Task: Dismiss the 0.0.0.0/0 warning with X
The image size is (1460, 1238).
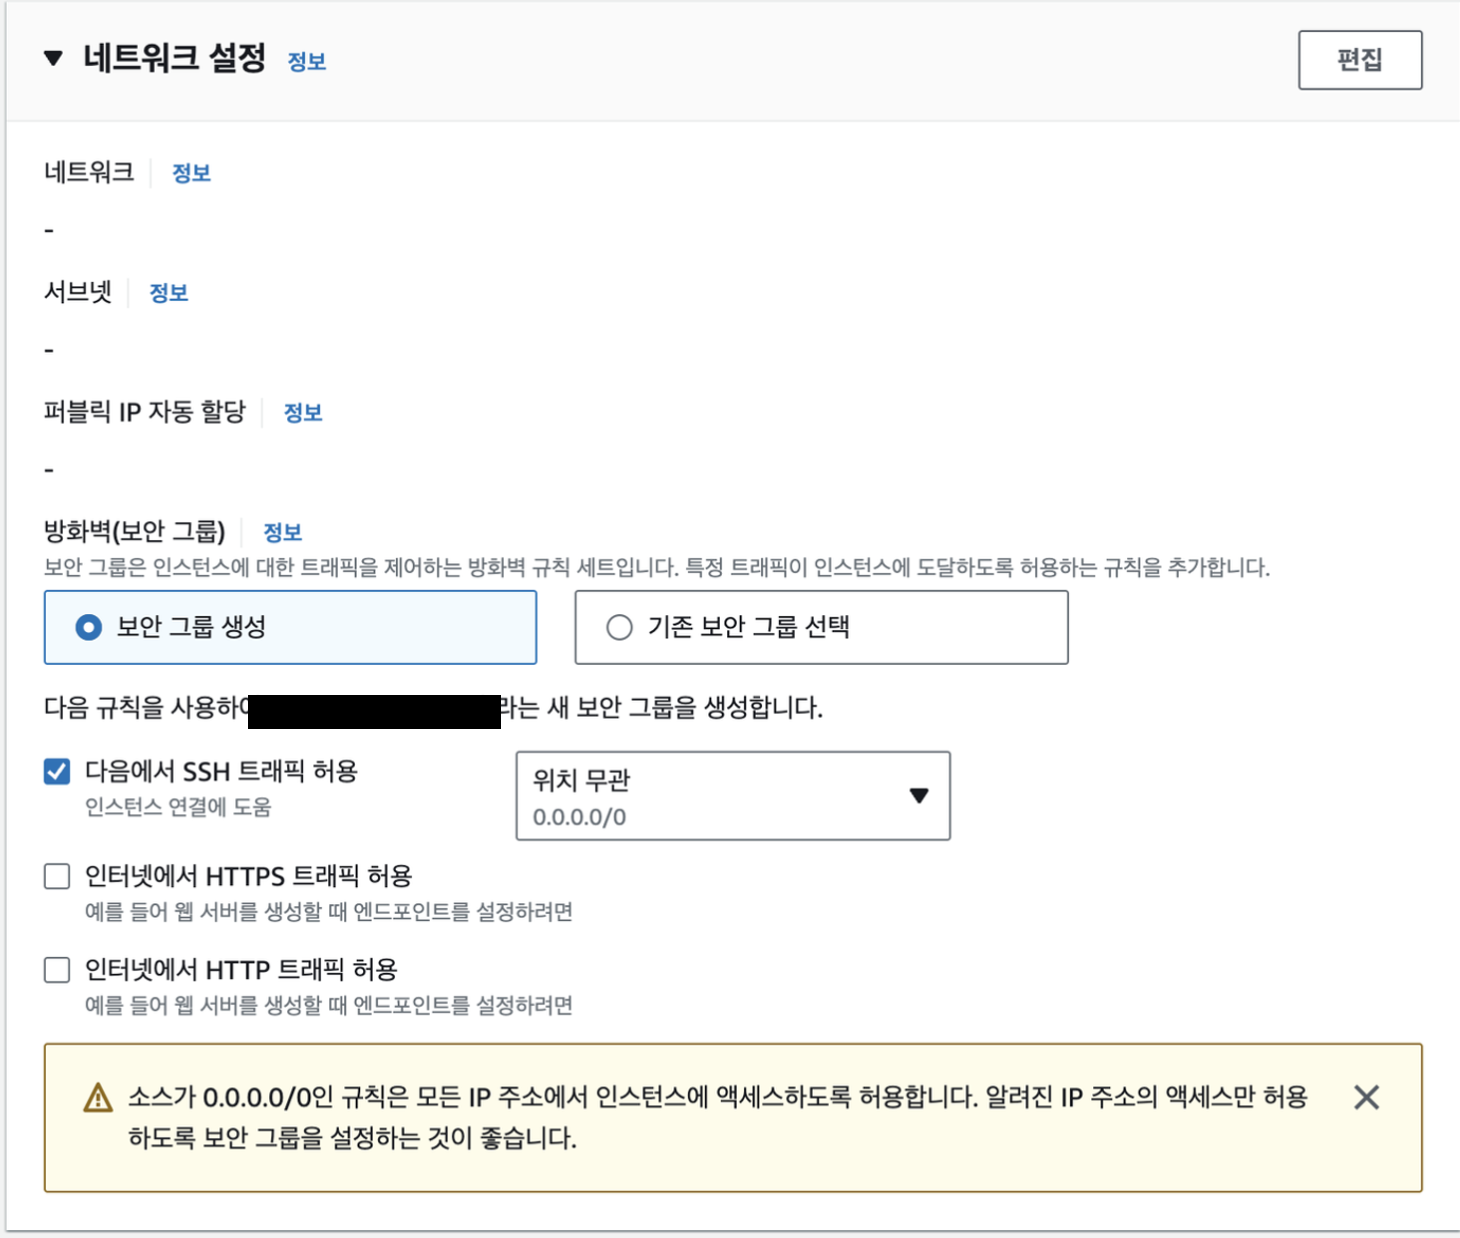Action: pos(1366,1098)
